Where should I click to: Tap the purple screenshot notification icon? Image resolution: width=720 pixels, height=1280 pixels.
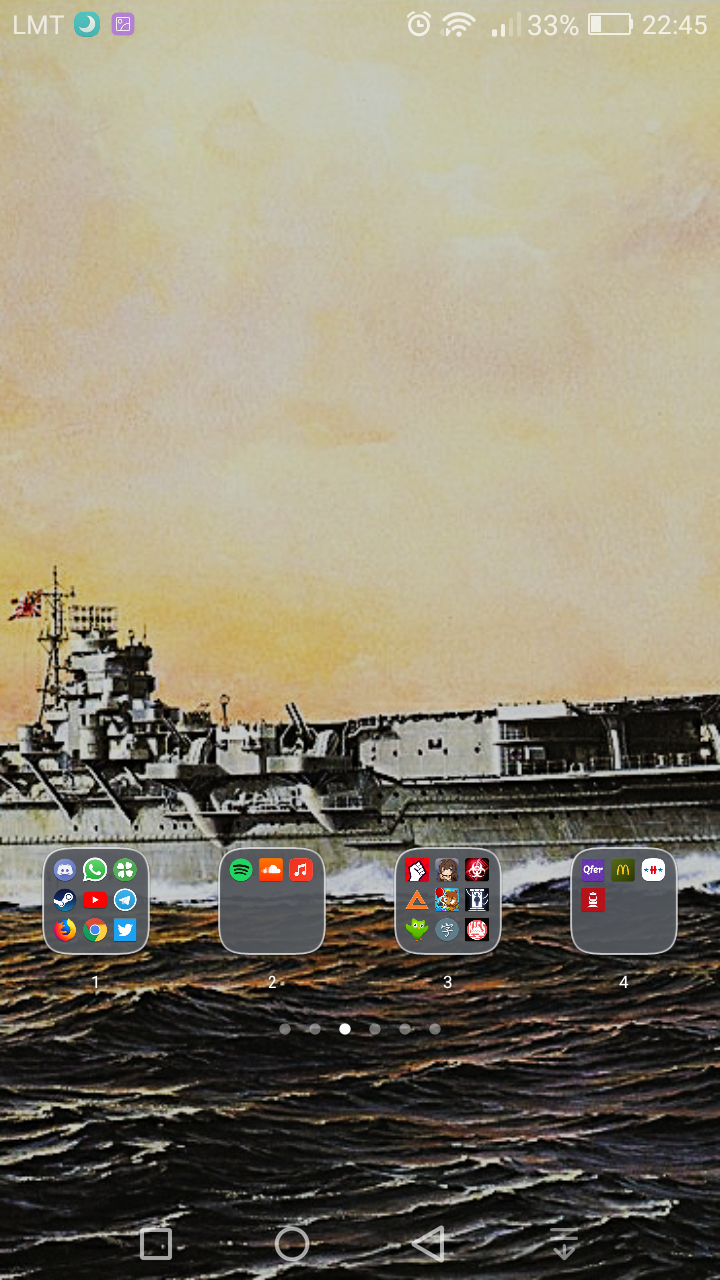pyautogui.click(x=123, y=25)
